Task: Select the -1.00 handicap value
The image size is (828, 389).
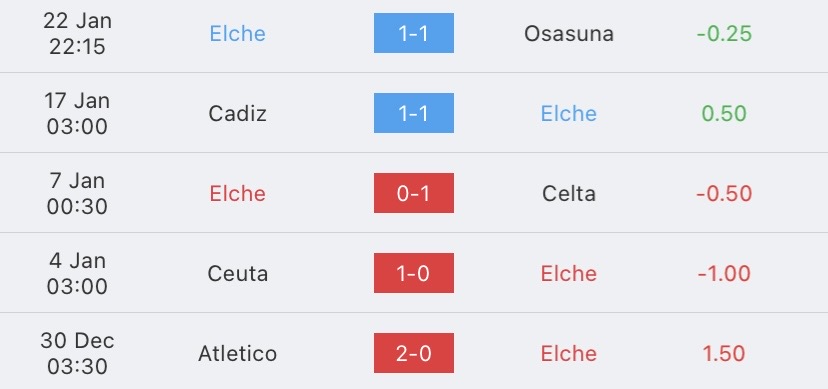Action: click(724, 273)
